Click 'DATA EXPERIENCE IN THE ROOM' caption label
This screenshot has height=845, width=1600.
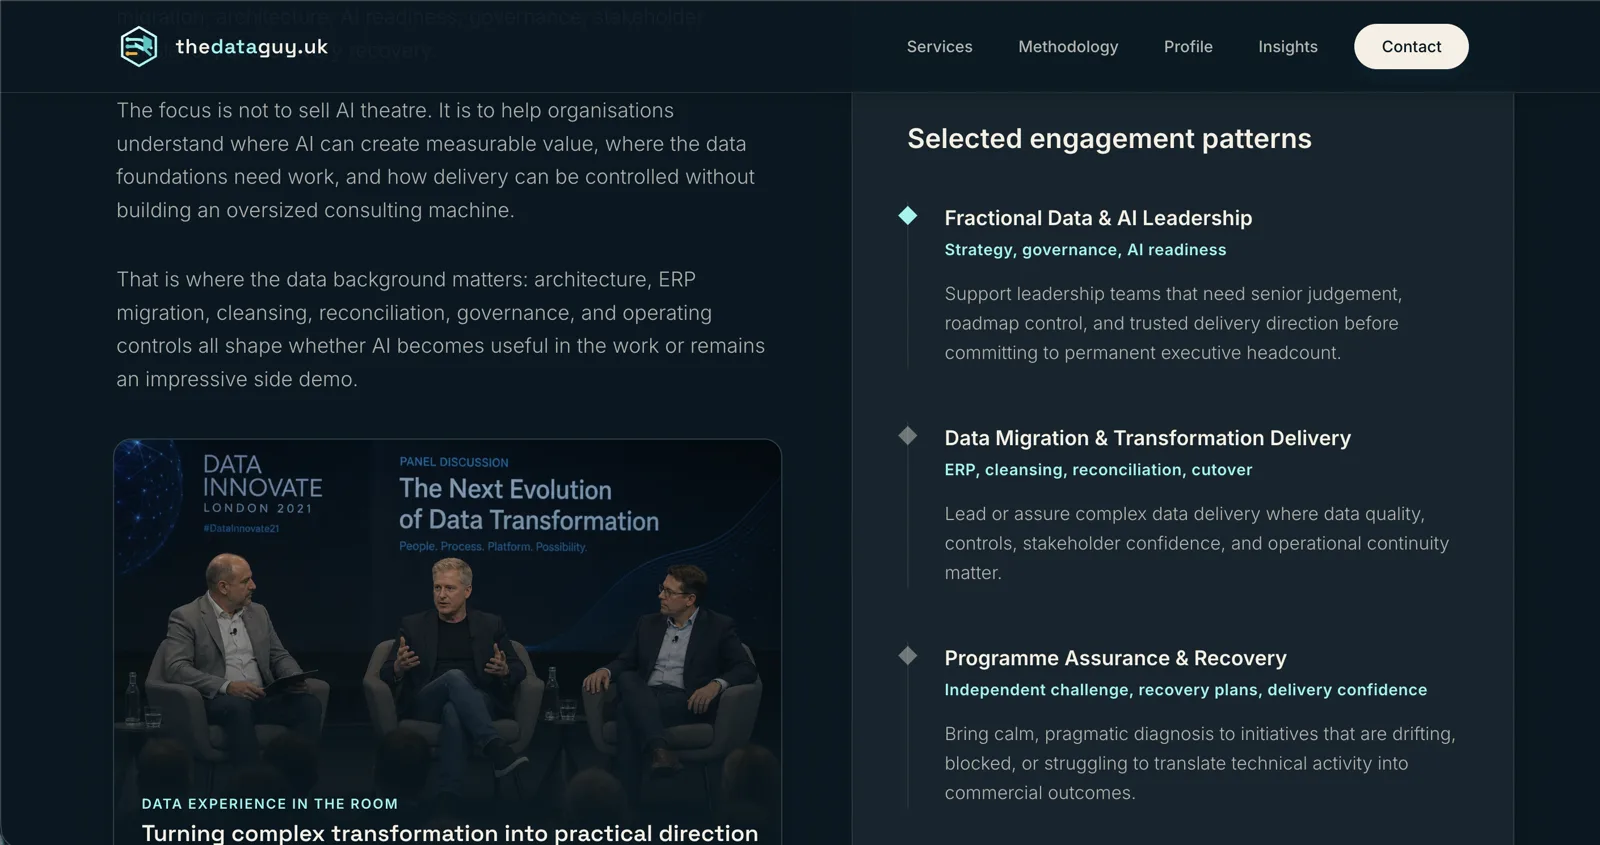[x=270, y=804]
